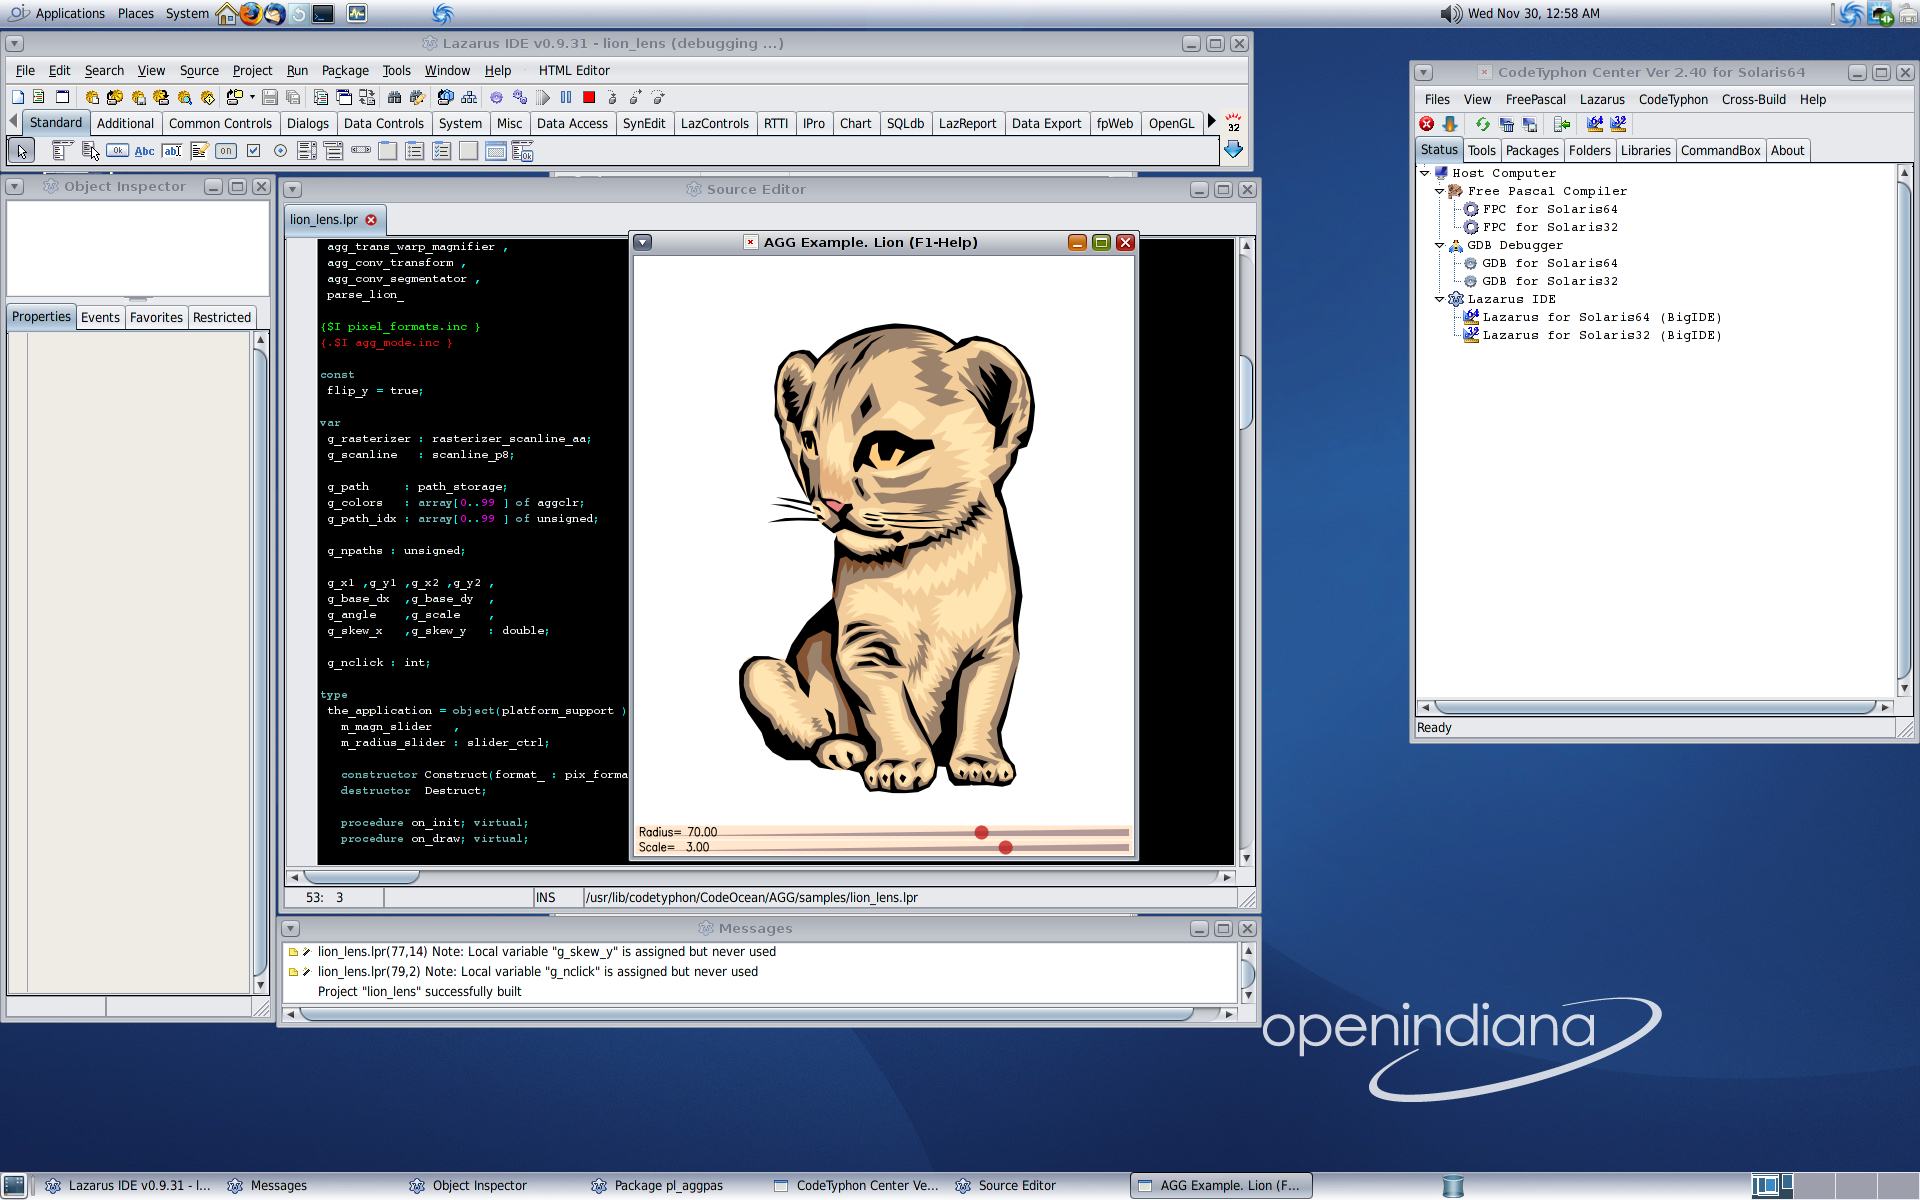
Task: Click red stop icon in CodeTyphon Center
Action: 1427,124
